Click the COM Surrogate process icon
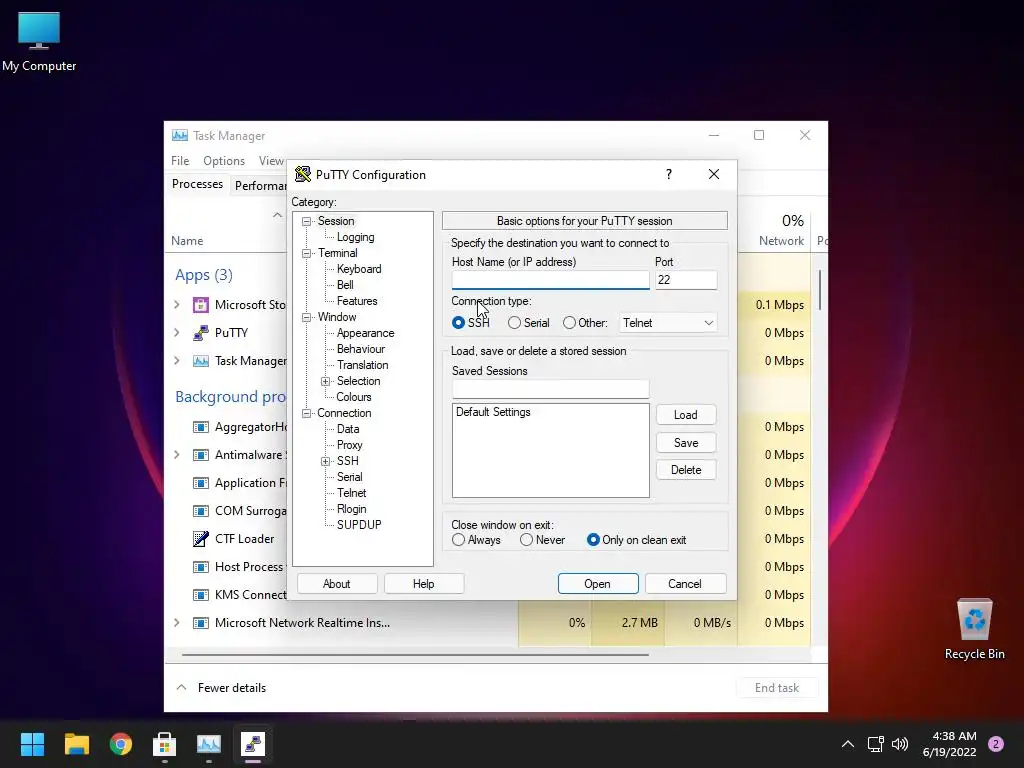This screenshot has height=768, width=1024. click(x=200, y=511)
